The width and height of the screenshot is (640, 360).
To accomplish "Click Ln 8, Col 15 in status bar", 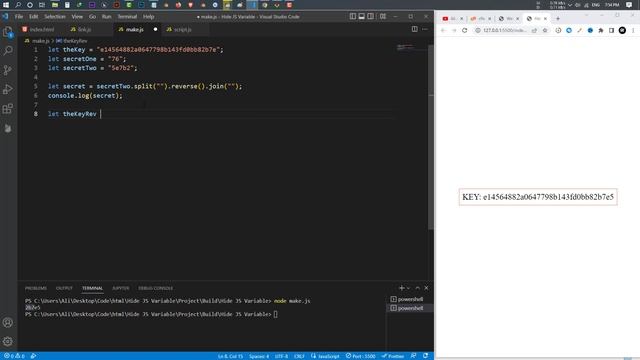I will click(x=230, y=356).
